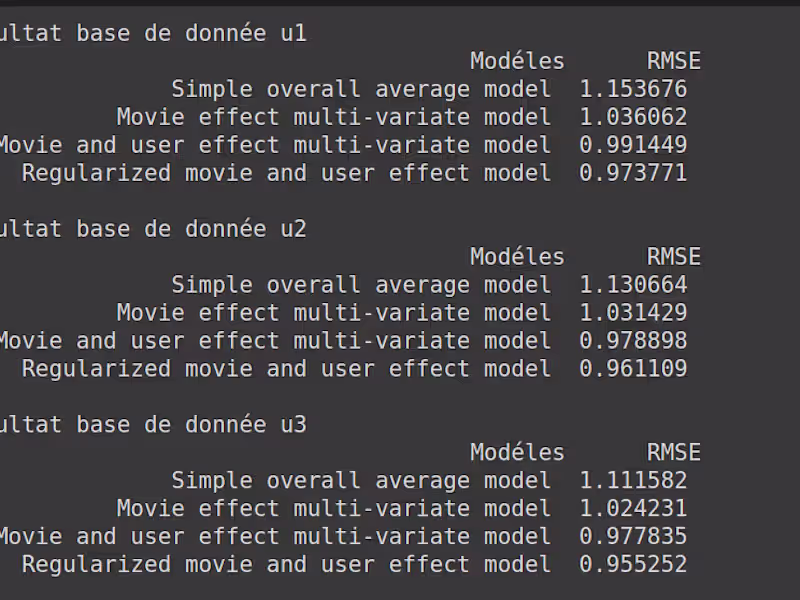Screen dimensions: 800x600
Task: Click the RMSE value 0.973771
Action: click(x=633, y=173)
